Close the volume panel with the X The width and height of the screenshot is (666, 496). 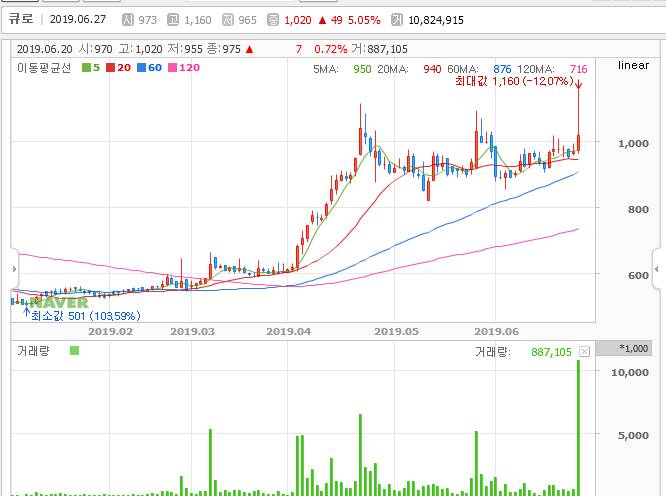click(584, 352)
